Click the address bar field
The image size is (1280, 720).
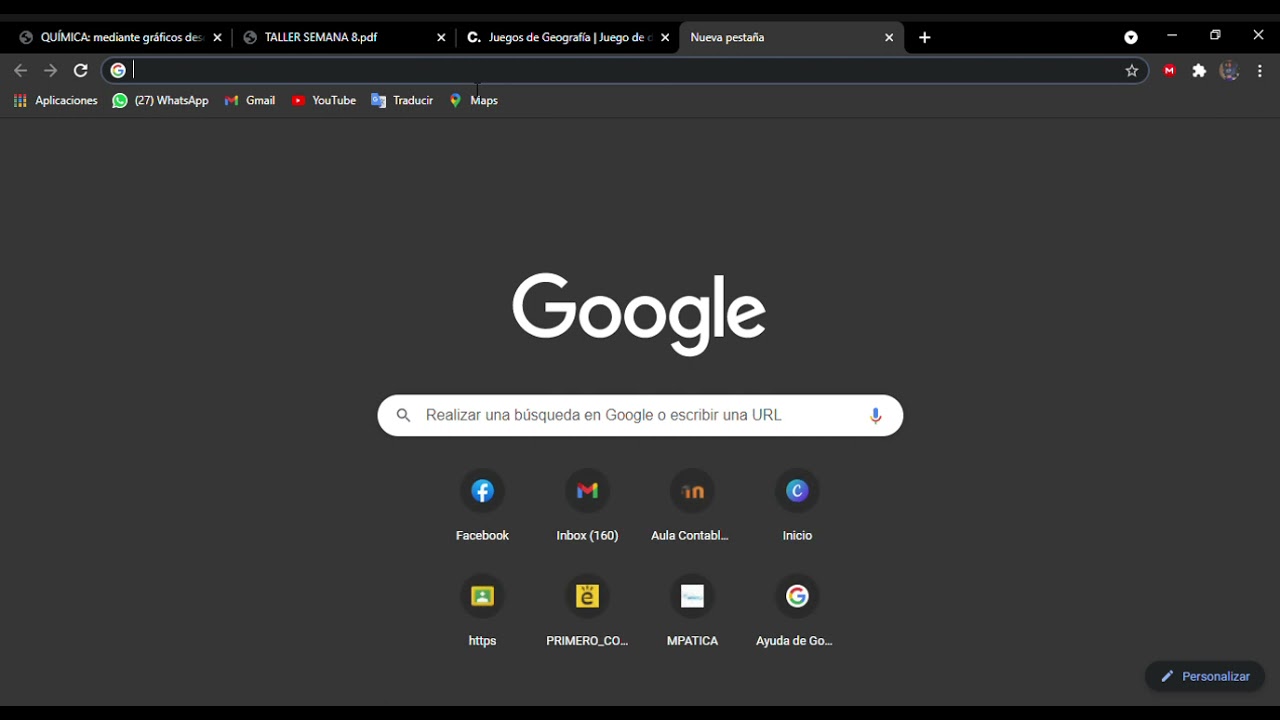pyautogui.click(x=625, y=71)
